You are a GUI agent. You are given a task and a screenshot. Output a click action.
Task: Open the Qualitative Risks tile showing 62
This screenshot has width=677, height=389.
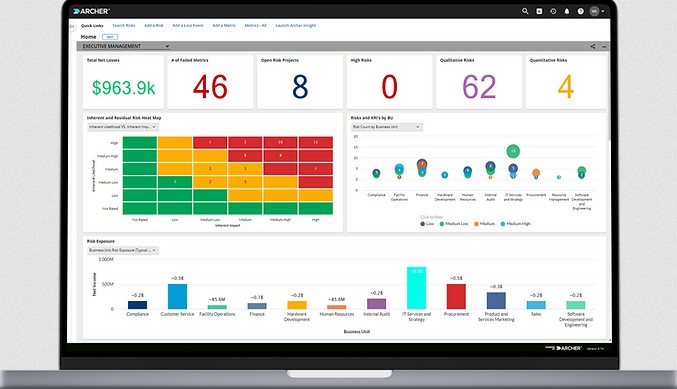pyautogui.click(x=479, y=82)
